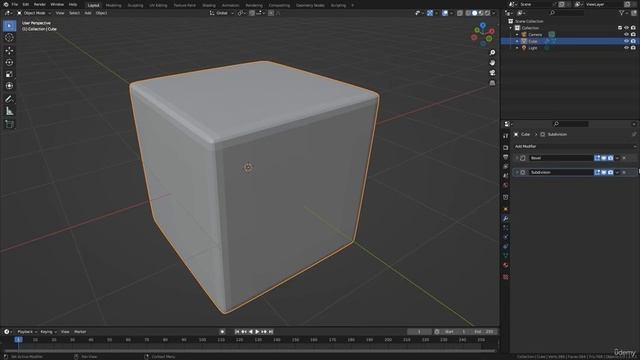Open the Edit menu

pos(26,4)
